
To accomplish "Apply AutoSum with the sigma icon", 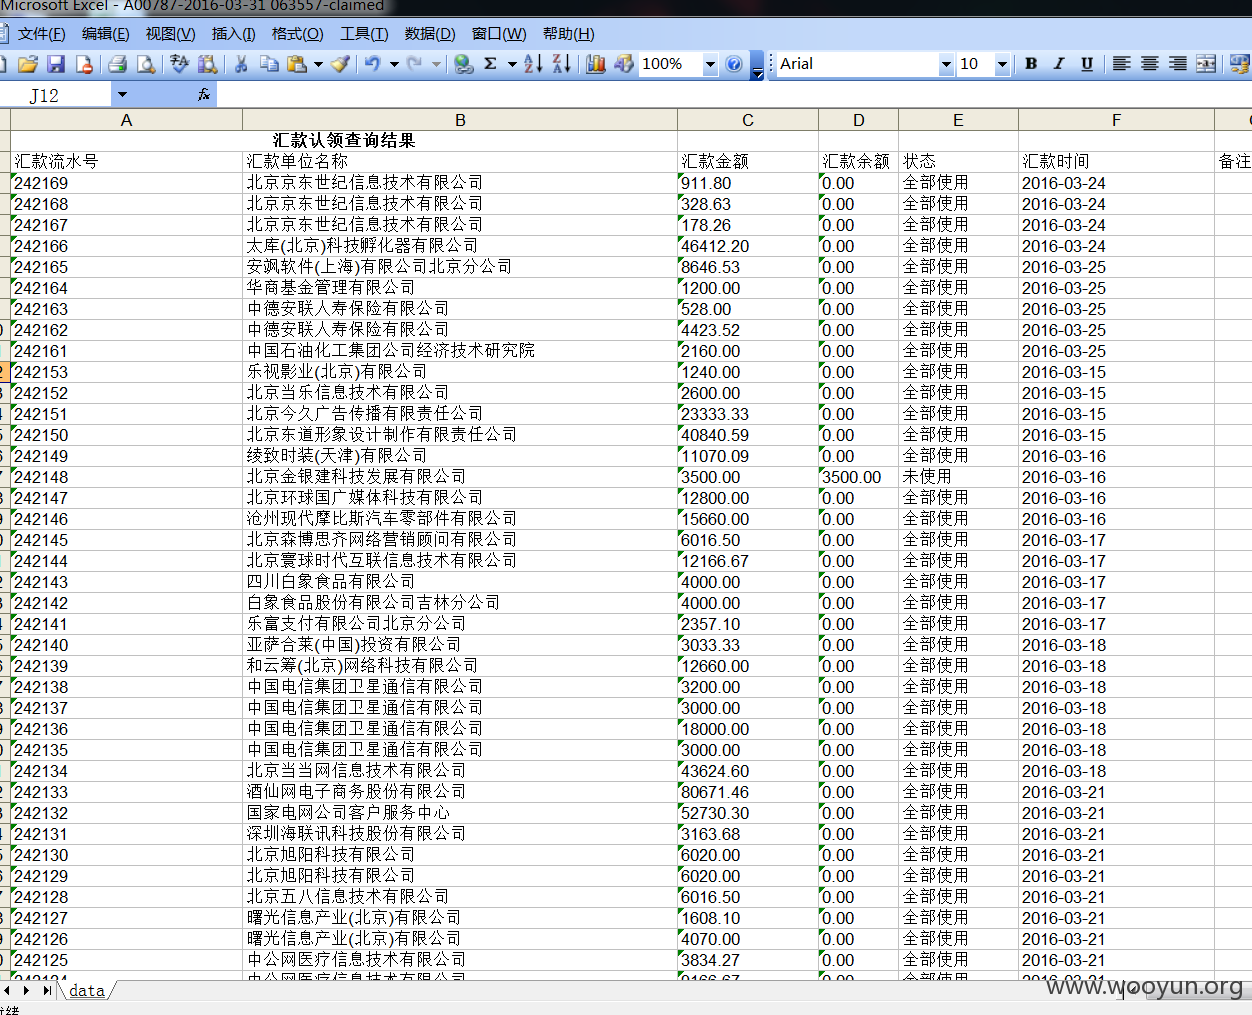I will pyautogui.click(x=491, y=64).
